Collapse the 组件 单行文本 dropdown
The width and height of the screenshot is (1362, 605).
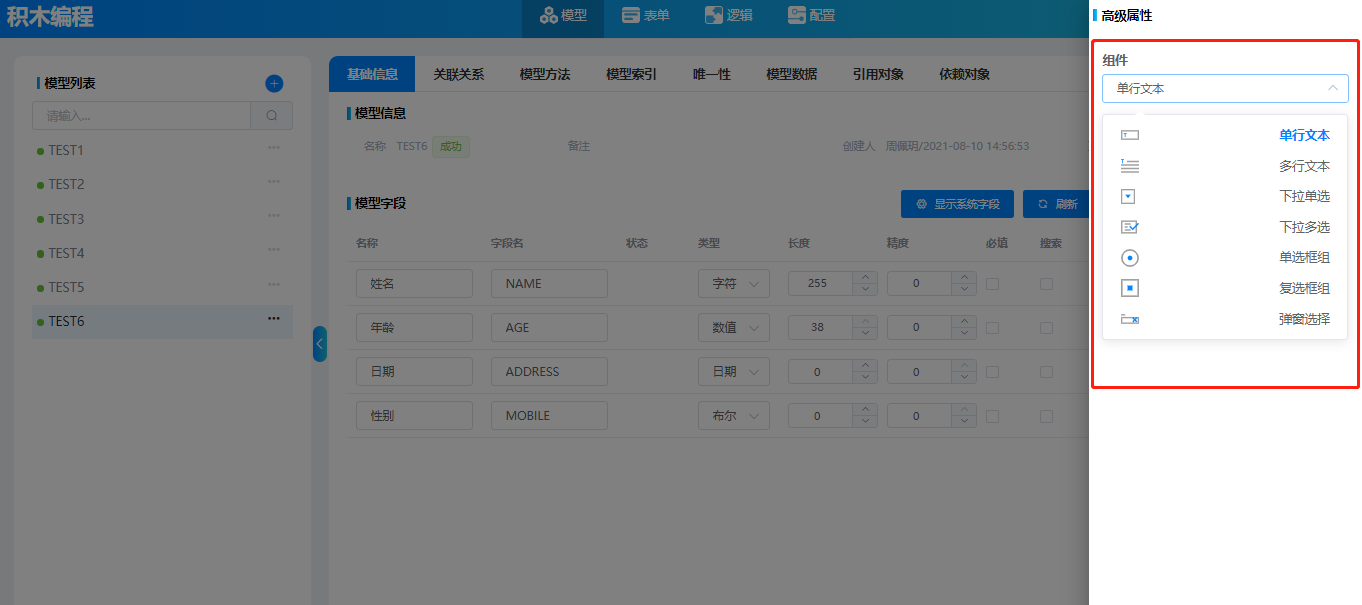[x=1225, y=88]
